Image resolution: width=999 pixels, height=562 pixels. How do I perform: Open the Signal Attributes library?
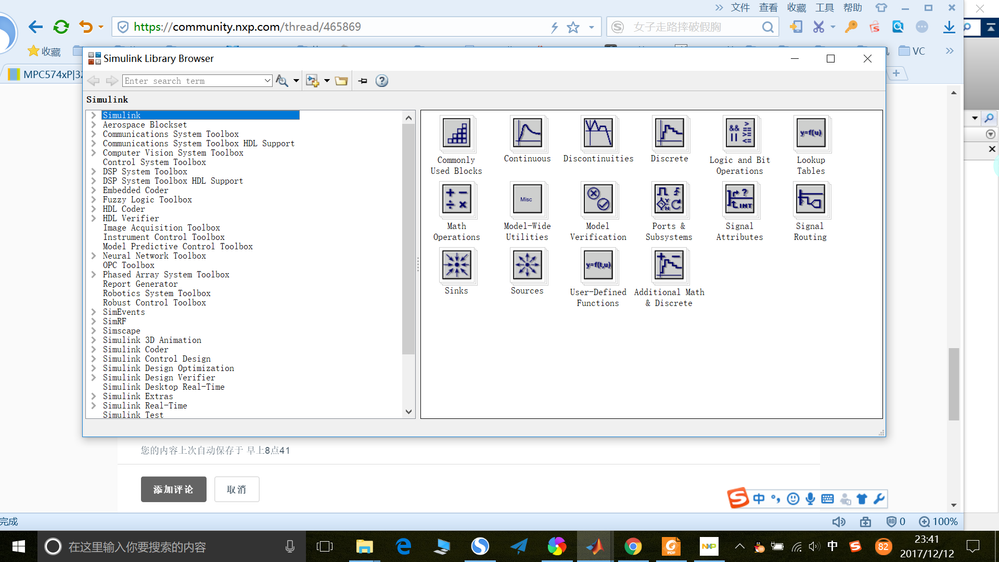click(740, 199)
